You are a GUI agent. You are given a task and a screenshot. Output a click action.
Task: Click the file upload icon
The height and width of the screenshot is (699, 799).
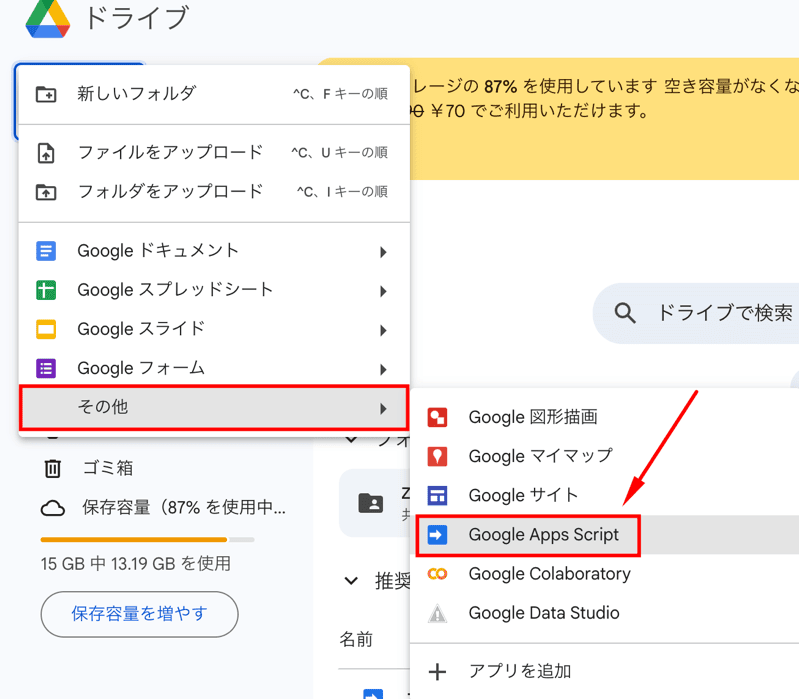point(46,153)
